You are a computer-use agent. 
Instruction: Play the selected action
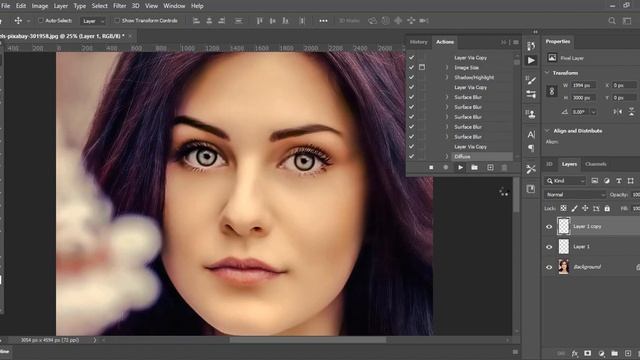(460, 167)
